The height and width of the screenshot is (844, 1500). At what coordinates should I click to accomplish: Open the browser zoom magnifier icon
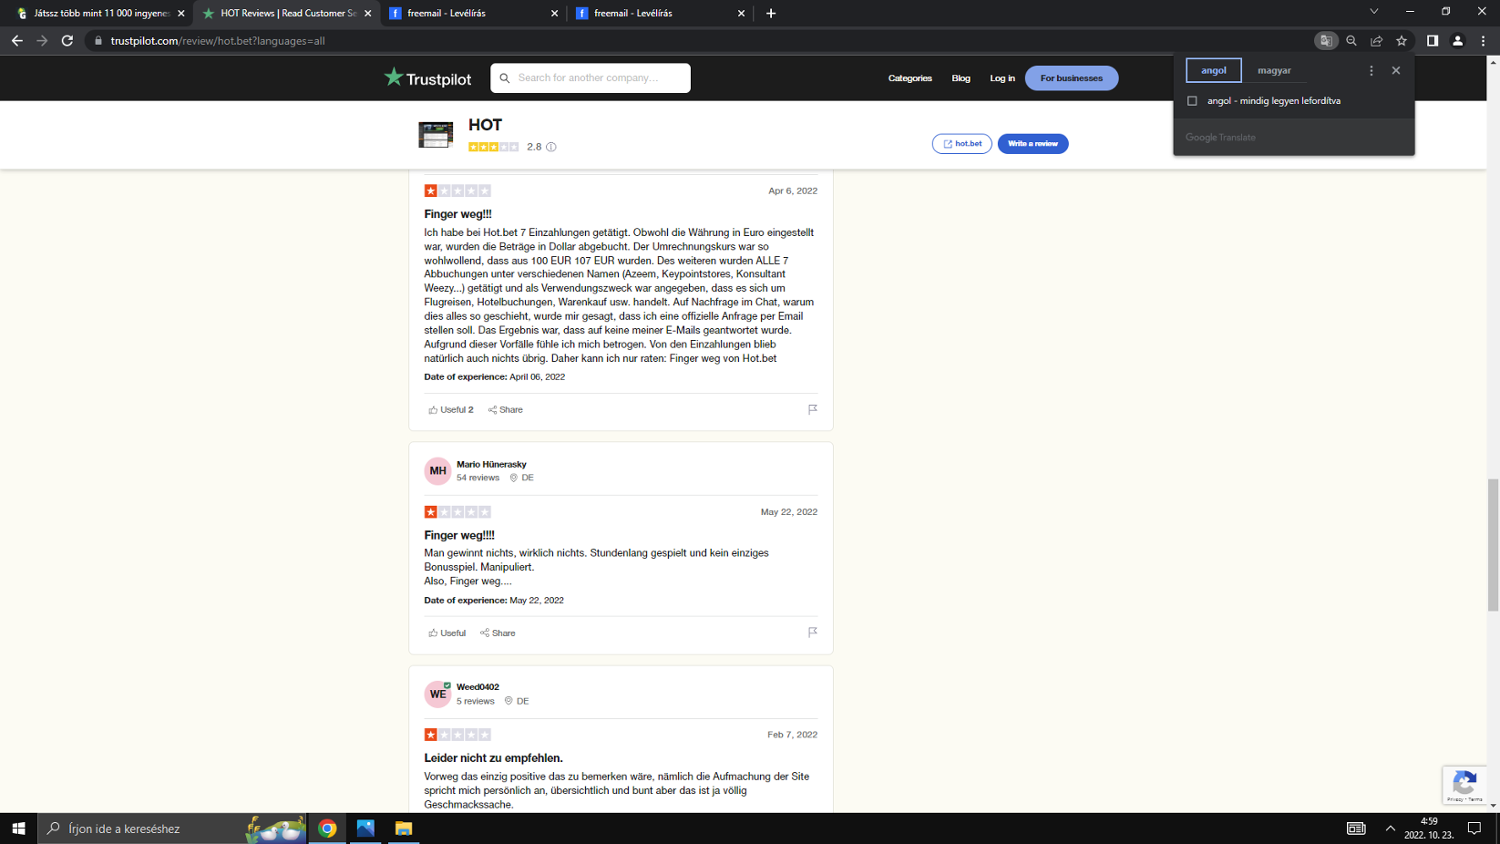coord(1351,41)
